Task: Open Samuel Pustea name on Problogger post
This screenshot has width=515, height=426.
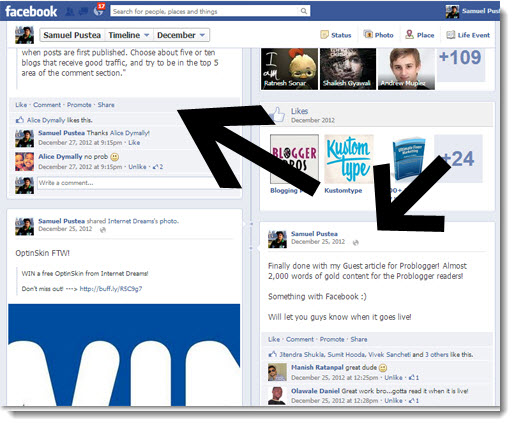Action: point(314,234)
